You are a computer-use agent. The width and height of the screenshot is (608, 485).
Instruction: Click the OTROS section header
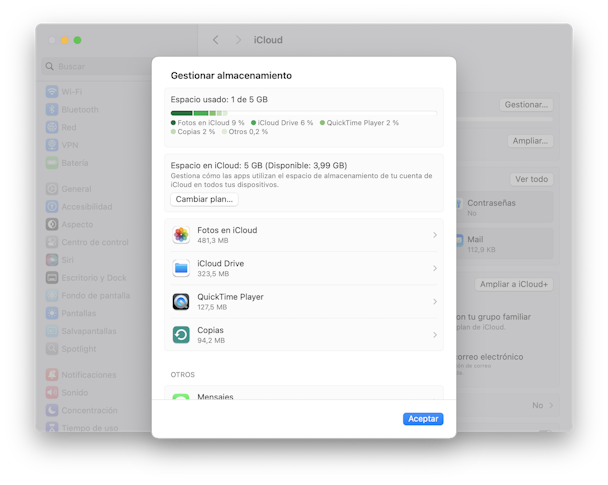pos(183,375)
